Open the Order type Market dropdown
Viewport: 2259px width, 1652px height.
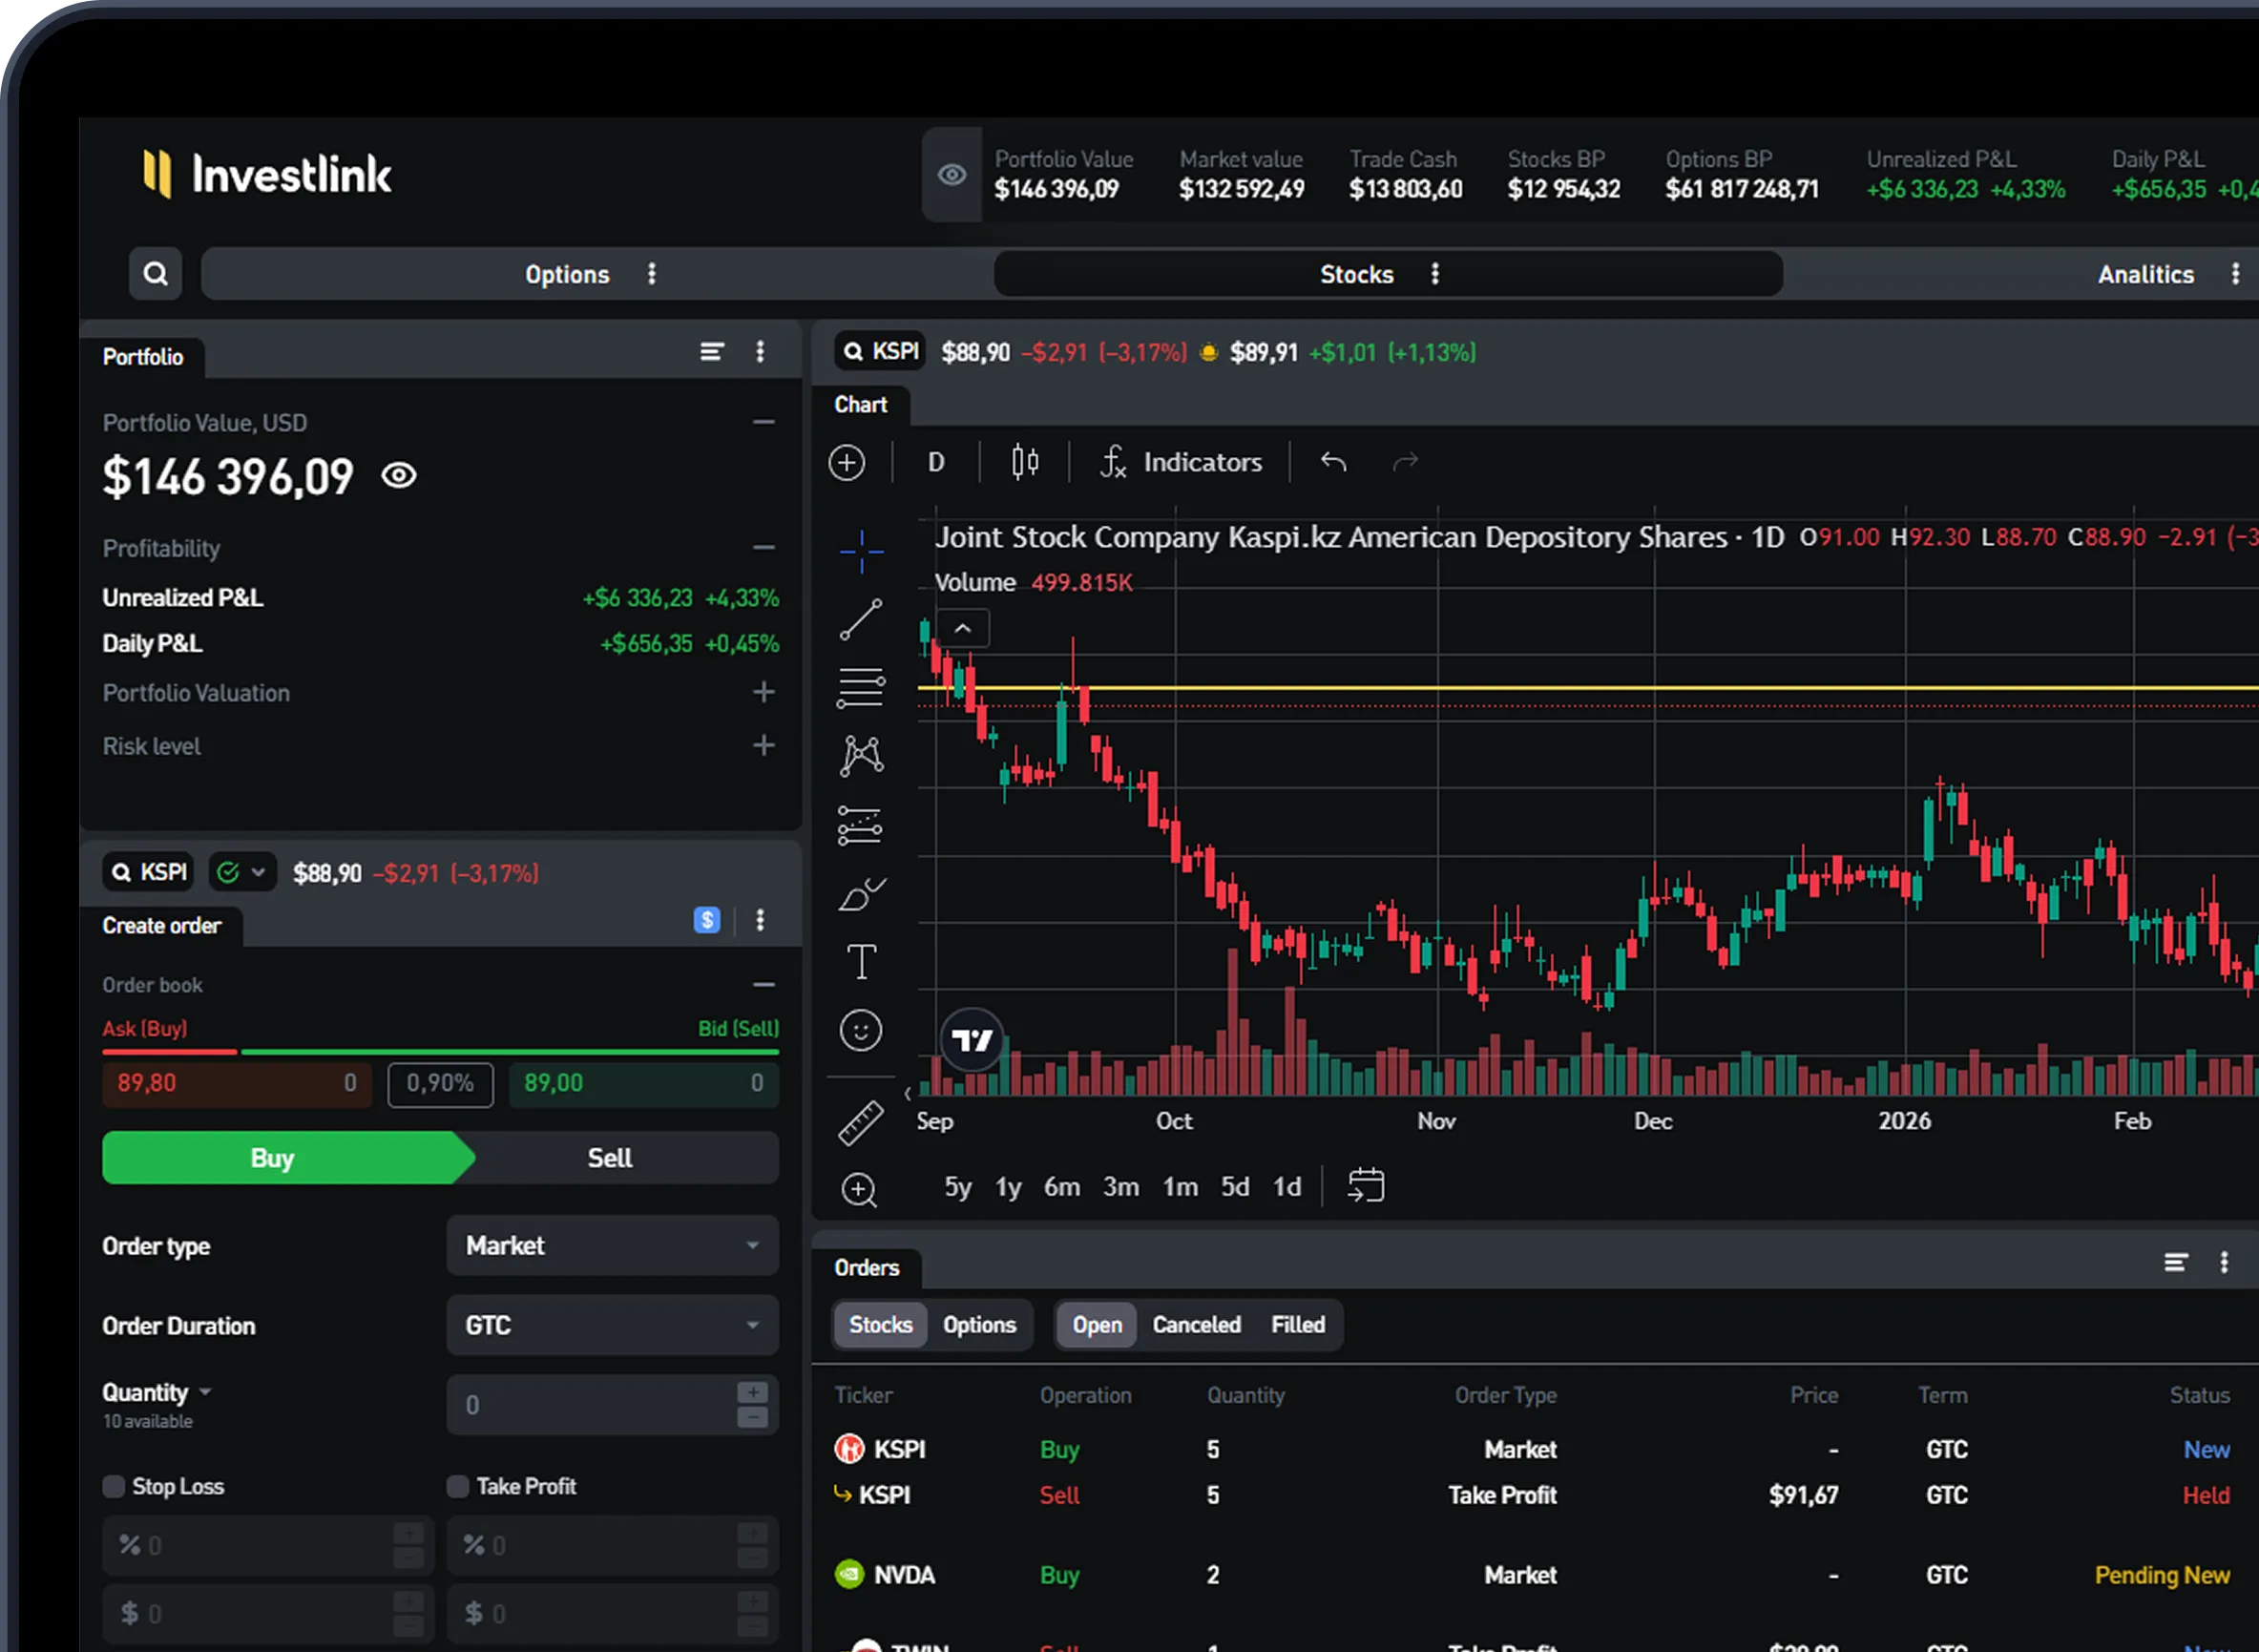tap(612, 1245)
